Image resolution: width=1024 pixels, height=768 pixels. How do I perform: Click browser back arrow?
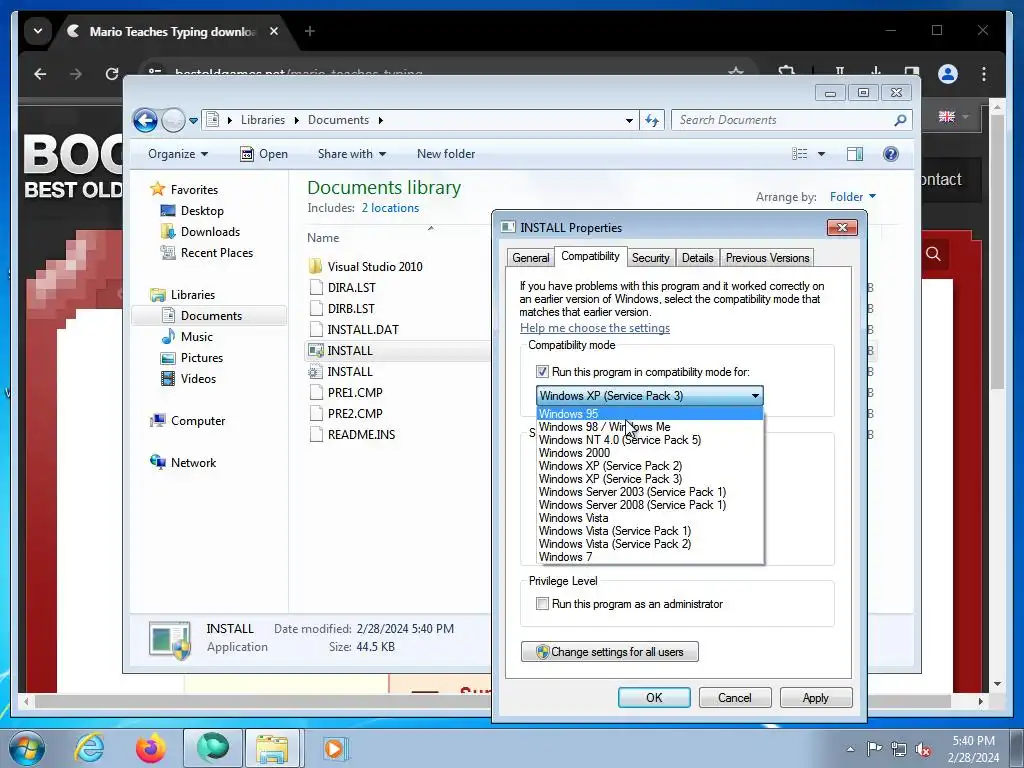pyautogui.click(x=40, y=74)
